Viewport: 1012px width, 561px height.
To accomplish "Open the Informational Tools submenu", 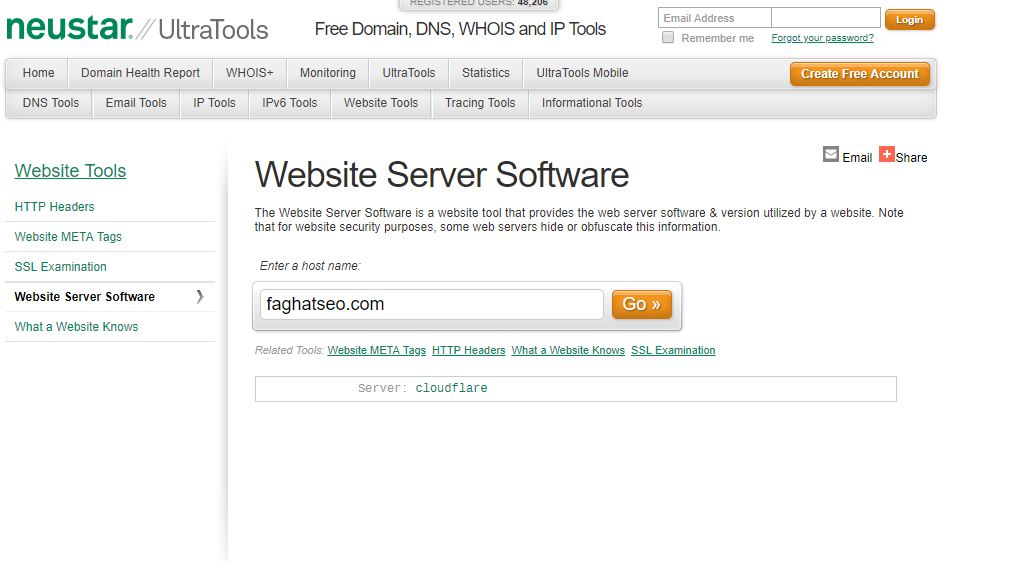I will pos(592,103).
